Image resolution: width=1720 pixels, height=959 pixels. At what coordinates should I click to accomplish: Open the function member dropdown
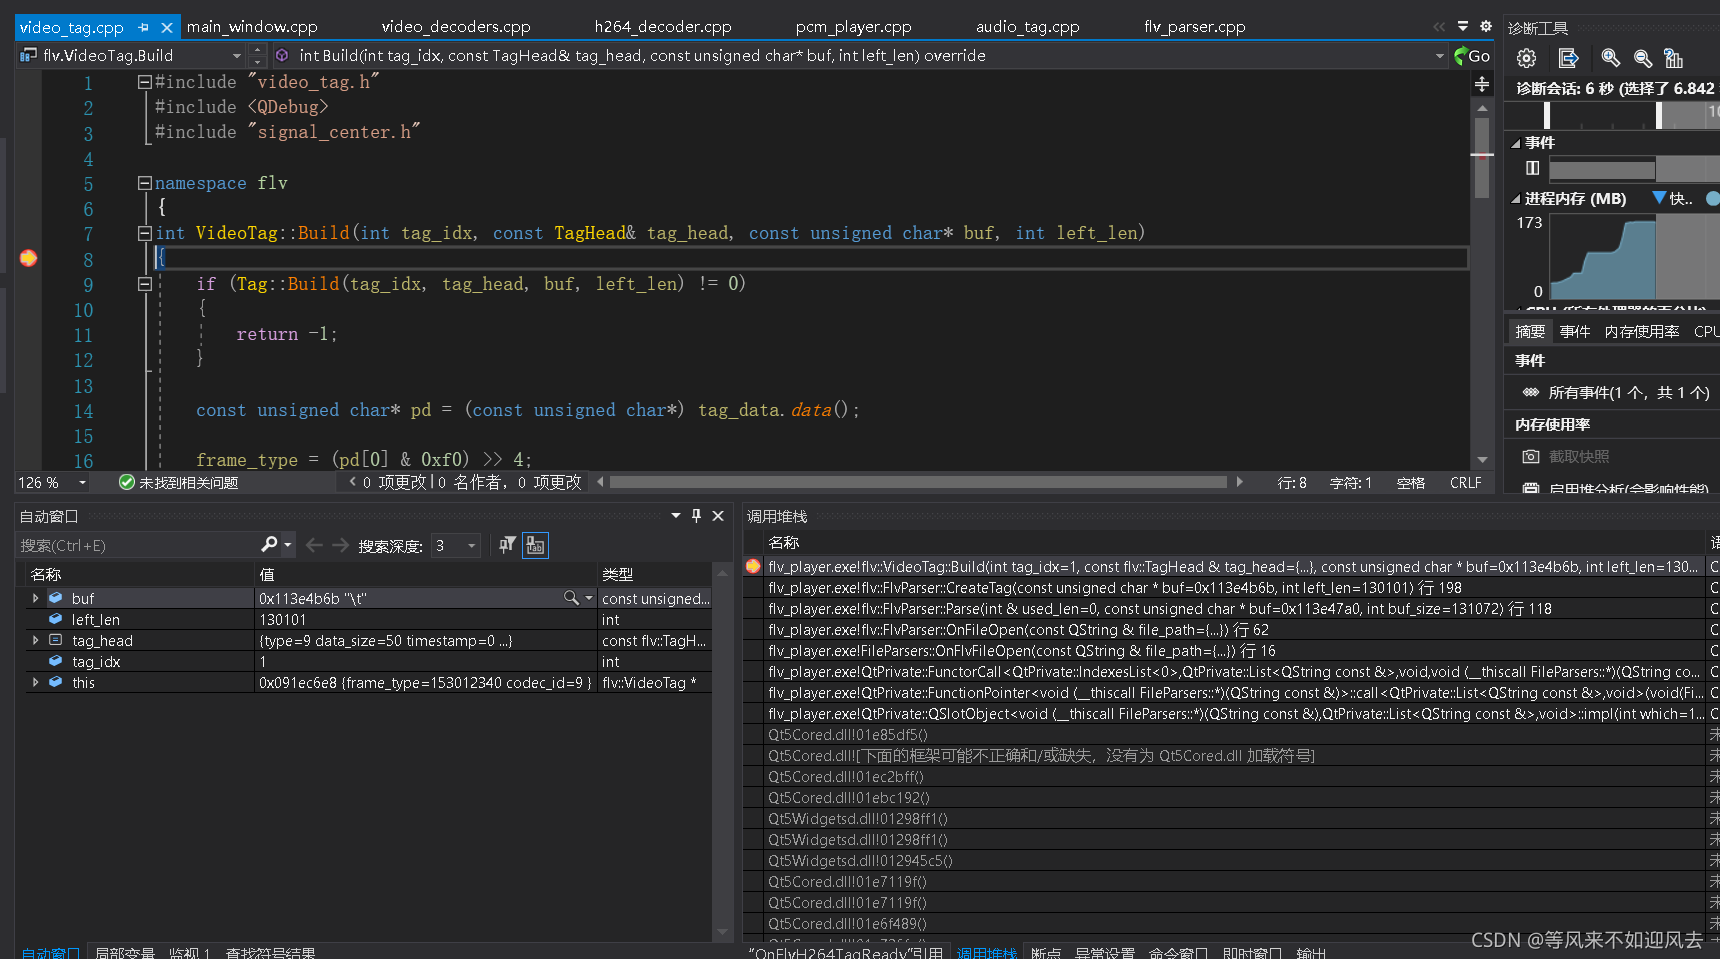coord(1439,56)
